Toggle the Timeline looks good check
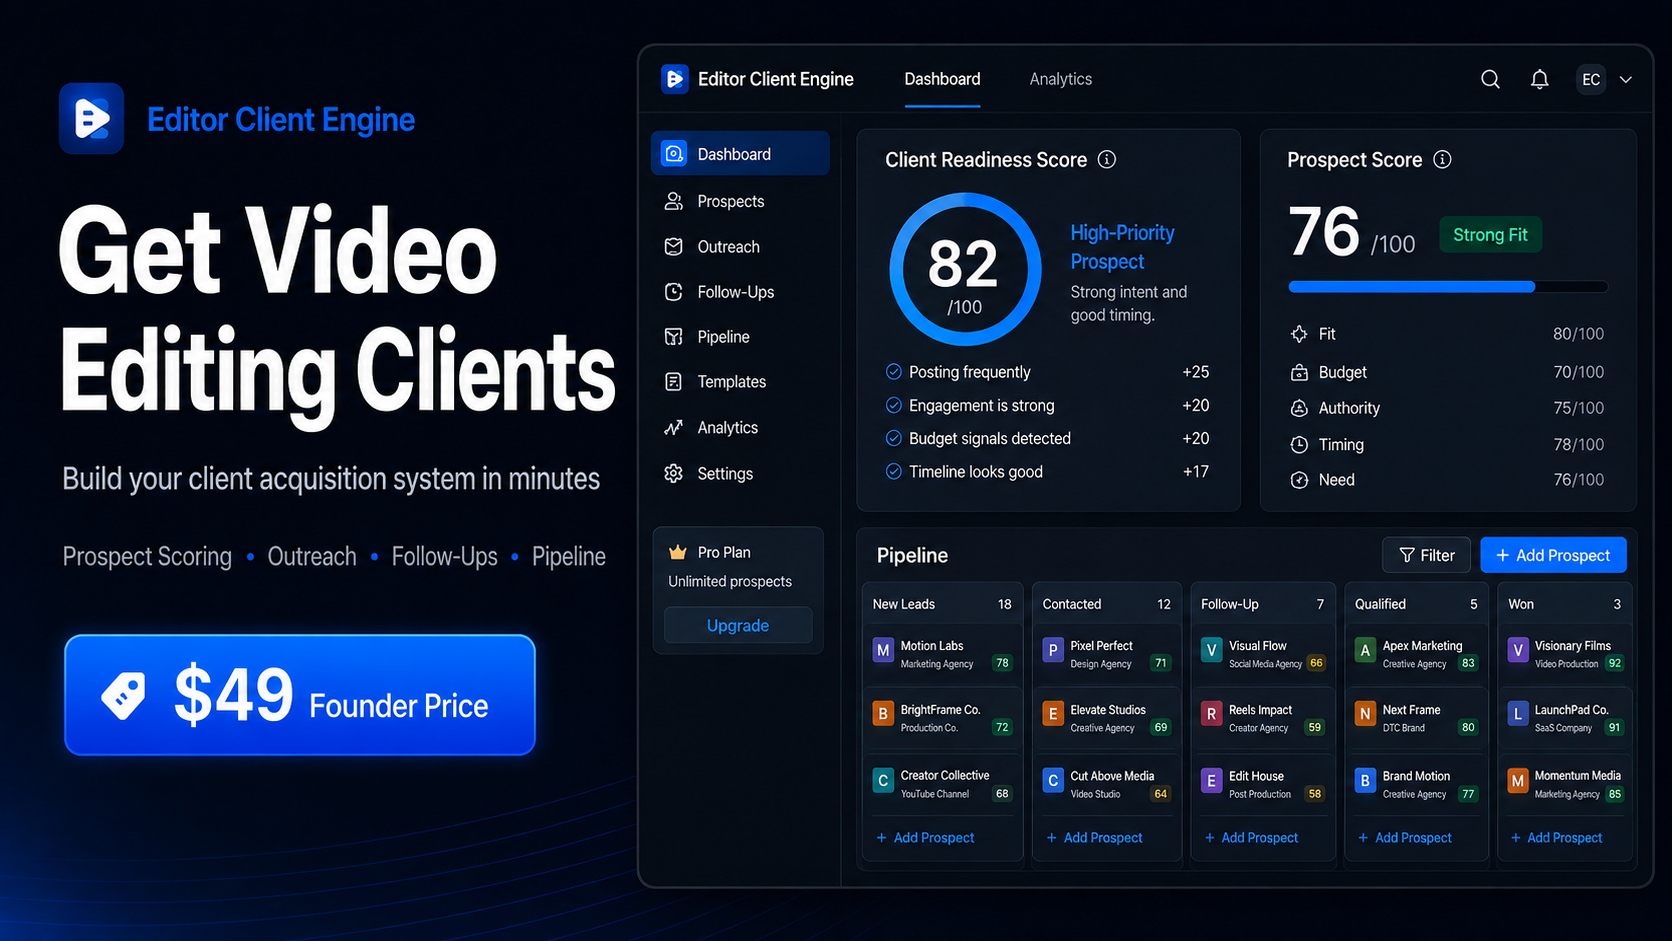Viewport: 1672px width, 941px height. click(x=894, y=471)
